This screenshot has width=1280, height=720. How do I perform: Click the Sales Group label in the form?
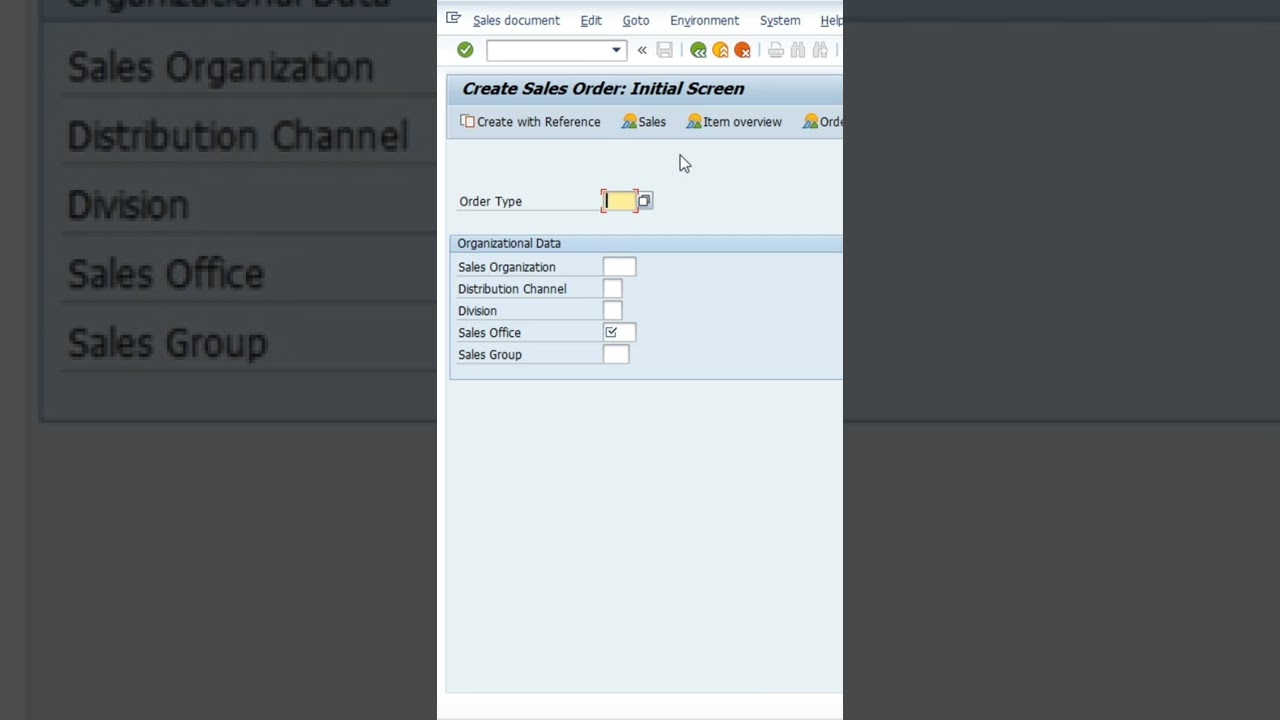tap(490, 355)
